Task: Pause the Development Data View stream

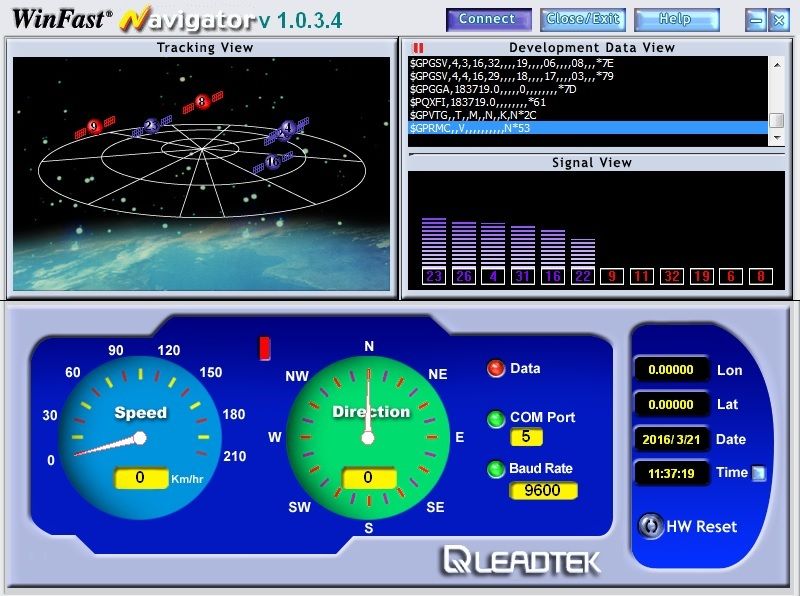Action: 418,48
